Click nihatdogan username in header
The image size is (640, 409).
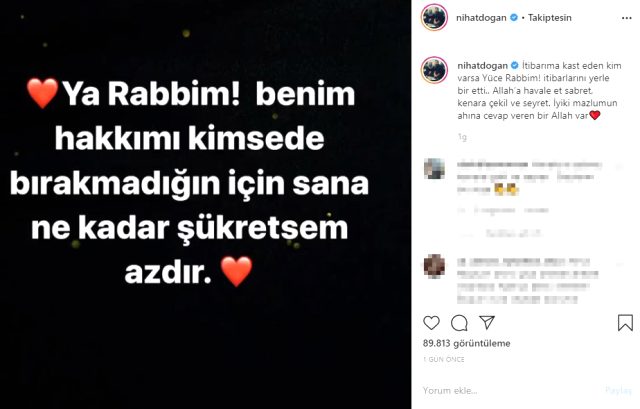point(481,18)
